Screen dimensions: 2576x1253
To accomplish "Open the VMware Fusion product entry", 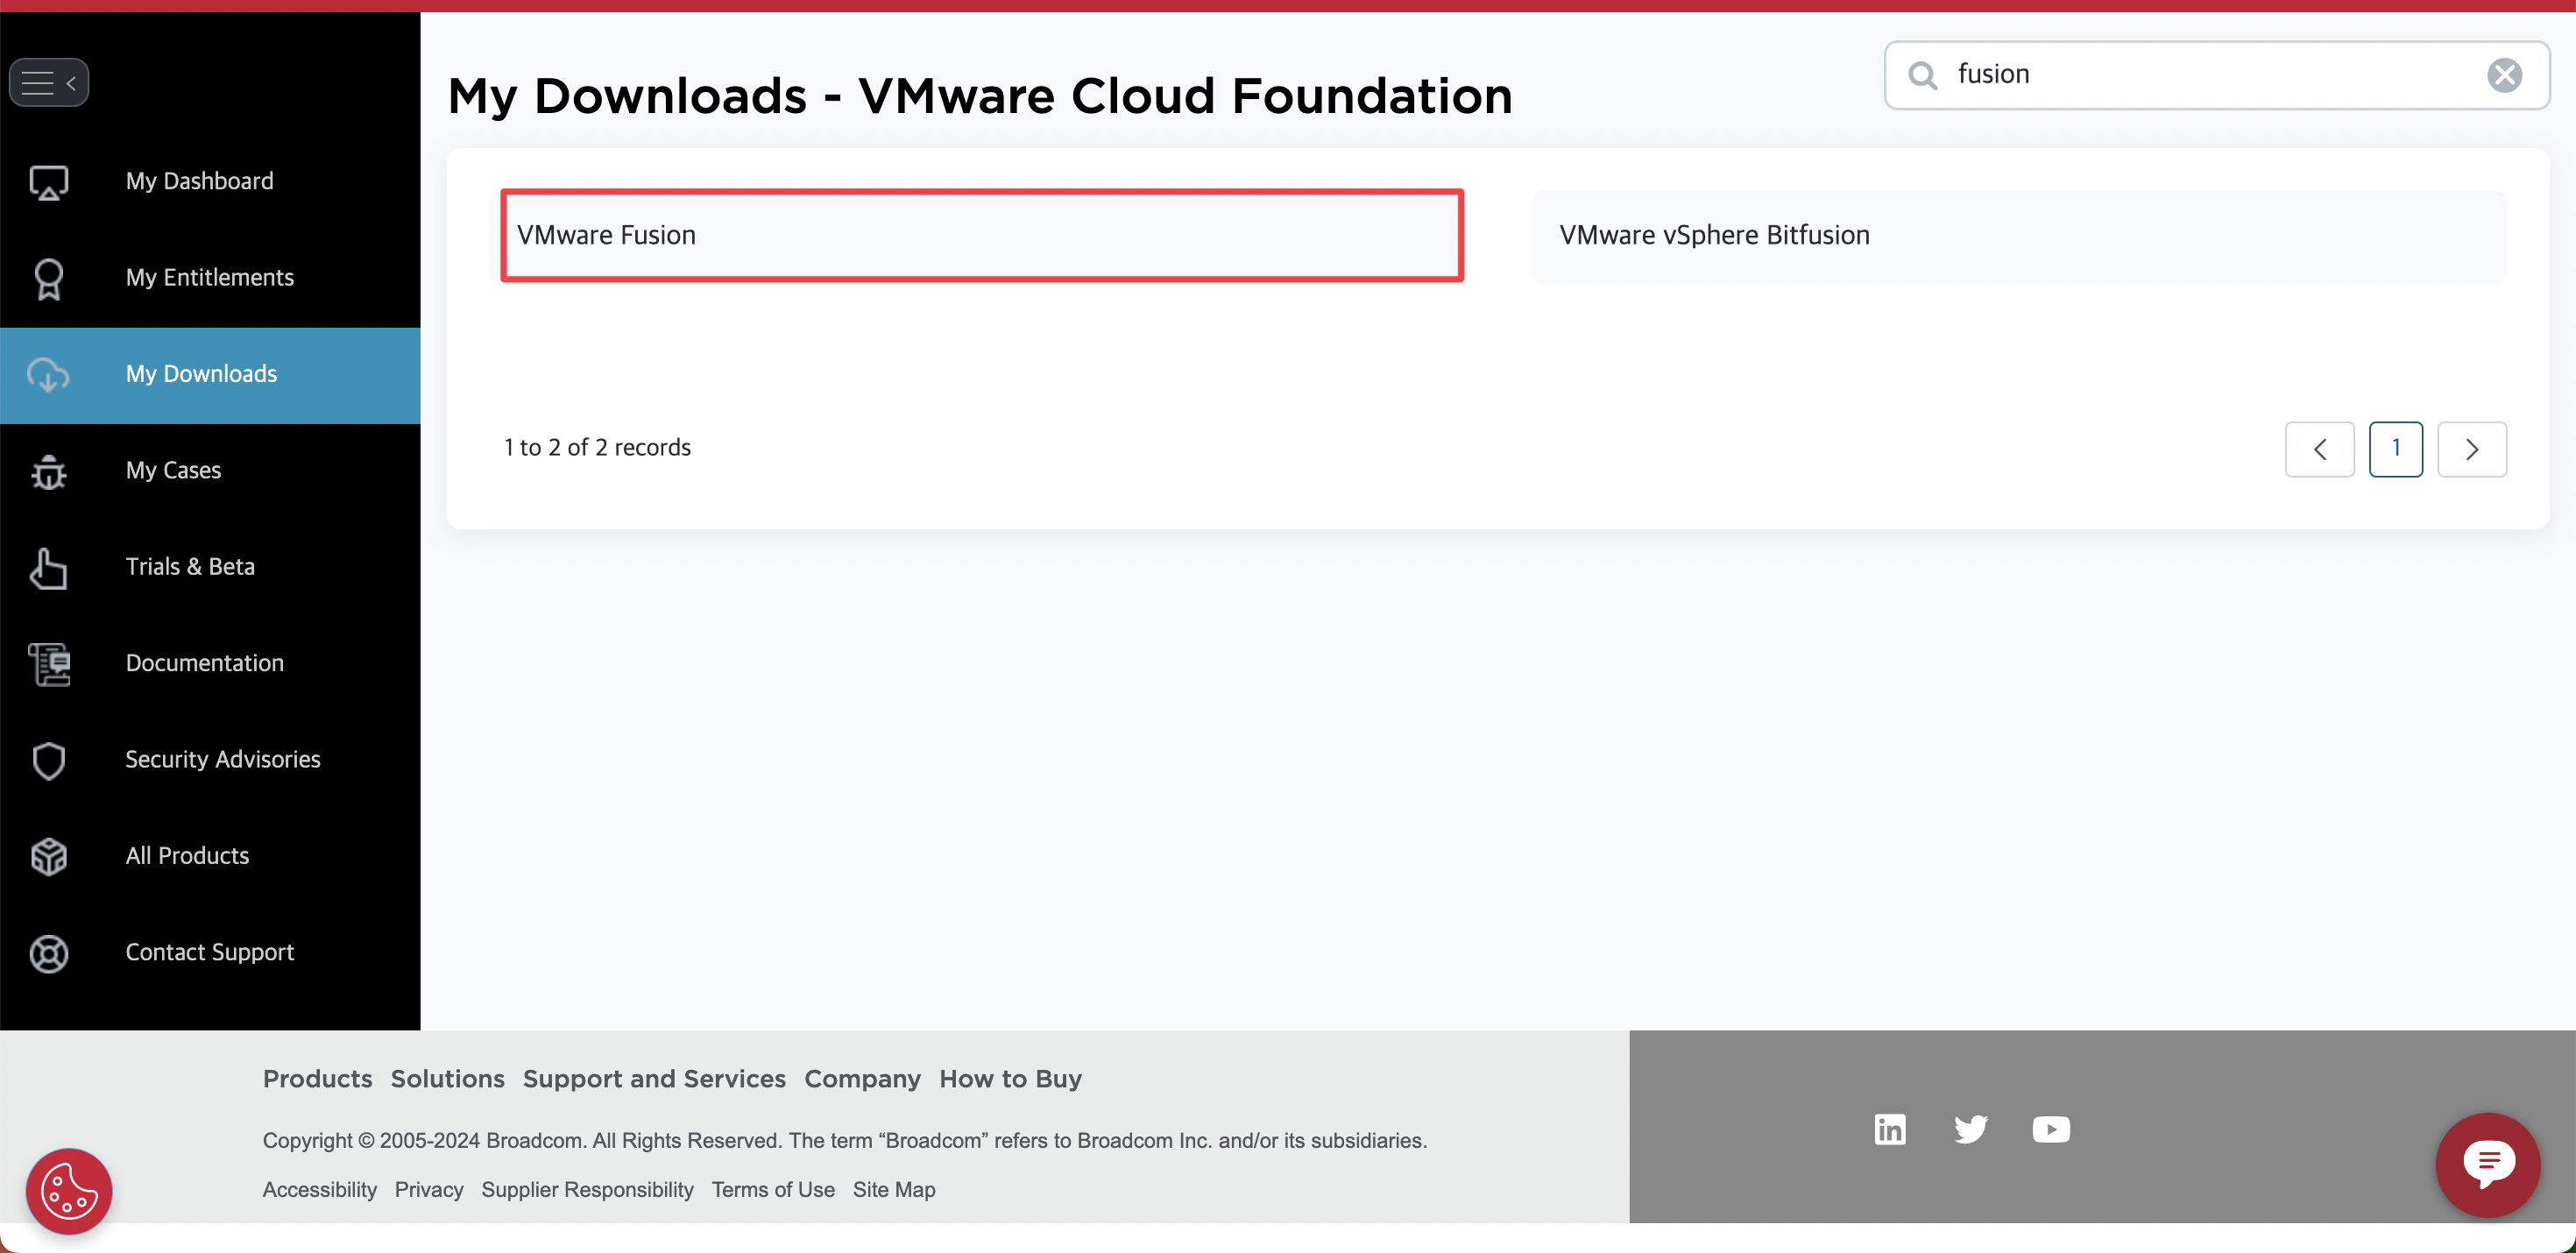I will pos(982,236).
